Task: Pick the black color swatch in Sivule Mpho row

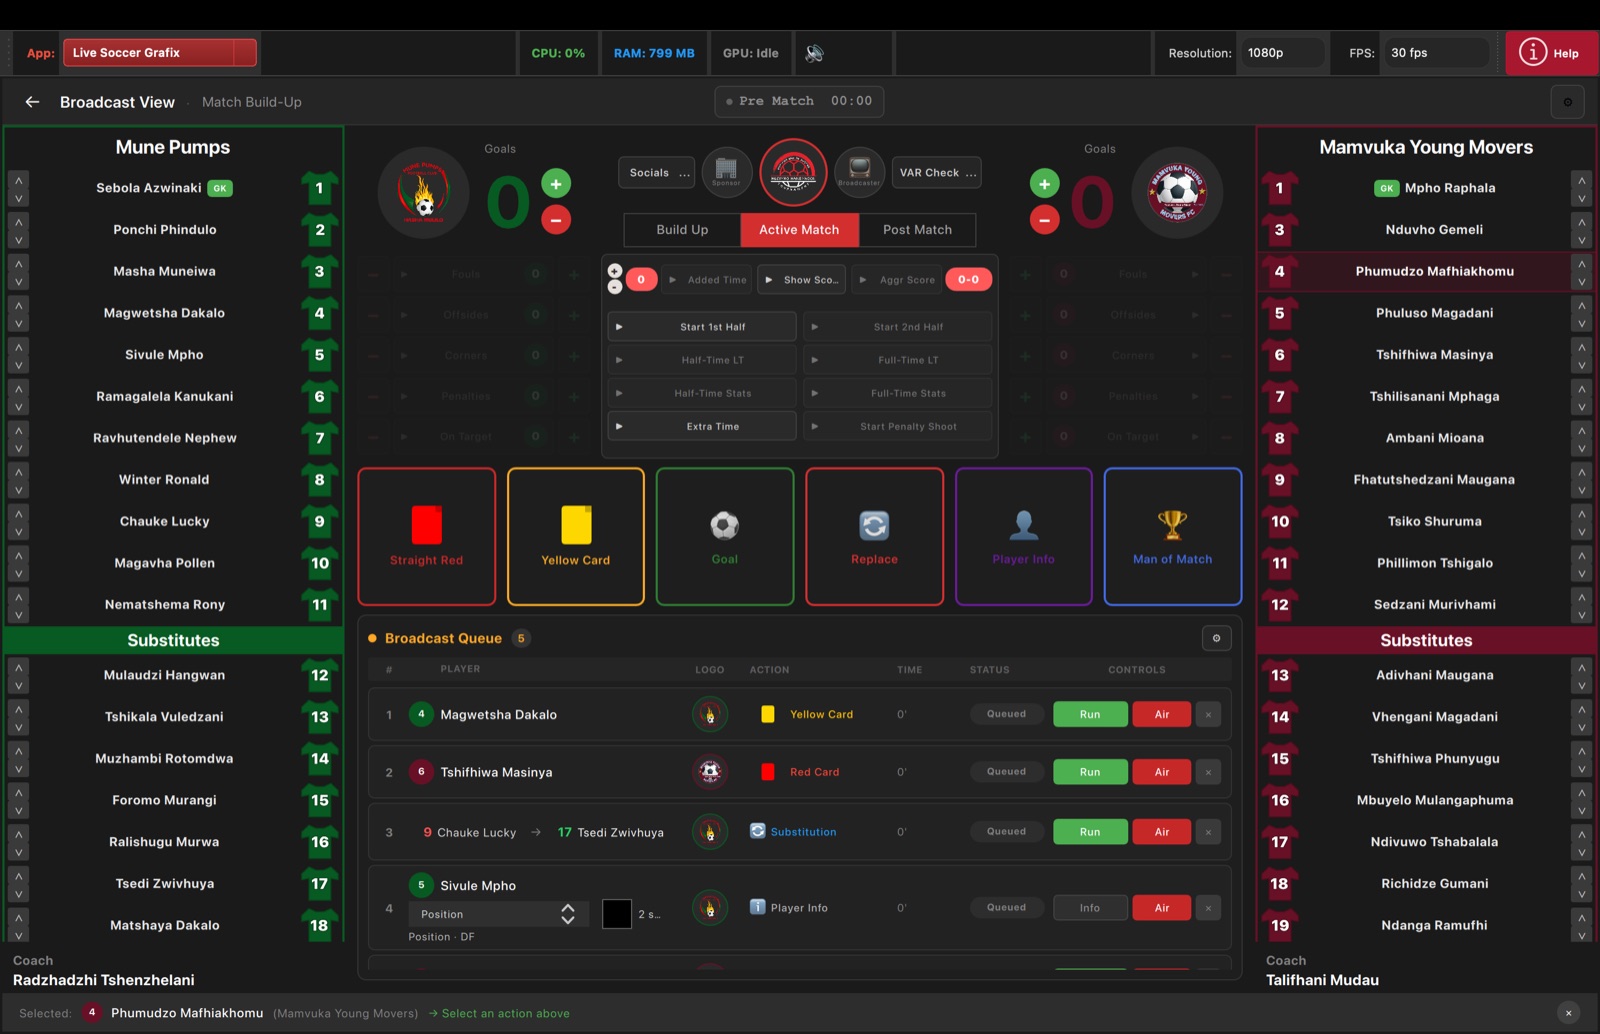Action: click(x=617, y=914)
